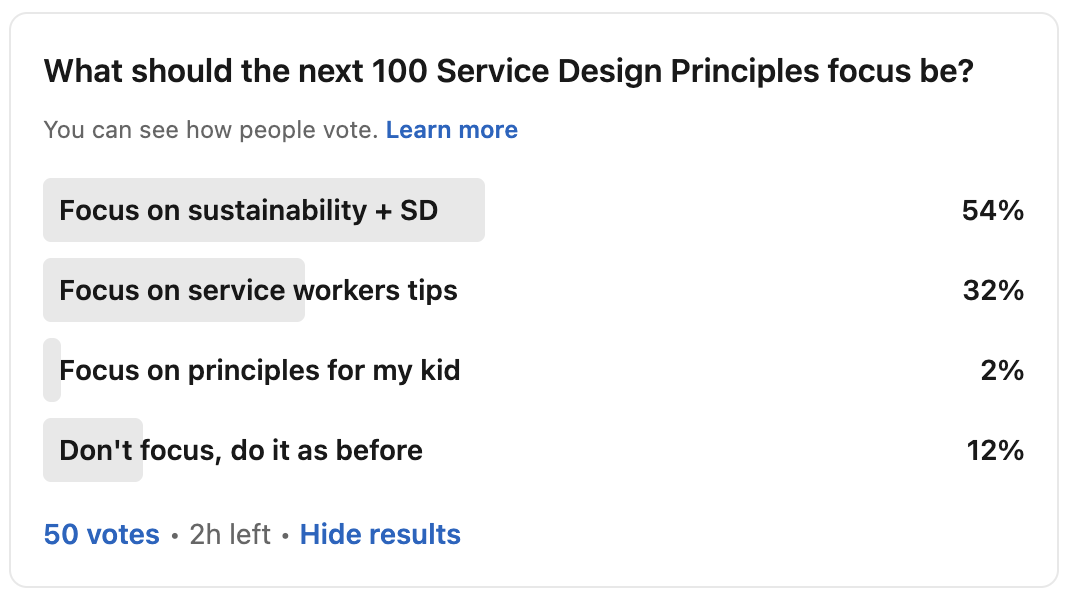Viewport: 1074px width, 596px height.
Task: Click the dot separator before Hide results
Action: [x=285, y=536]
